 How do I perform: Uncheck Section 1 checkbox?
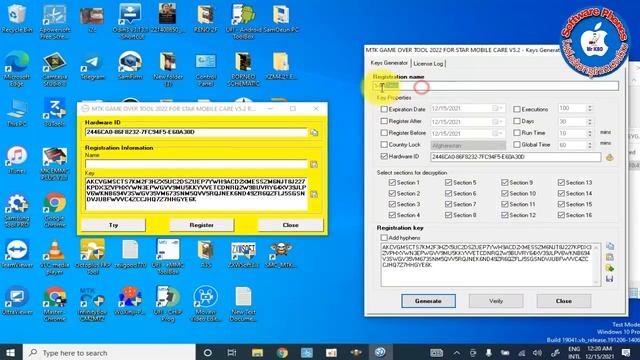click(392, 182)
